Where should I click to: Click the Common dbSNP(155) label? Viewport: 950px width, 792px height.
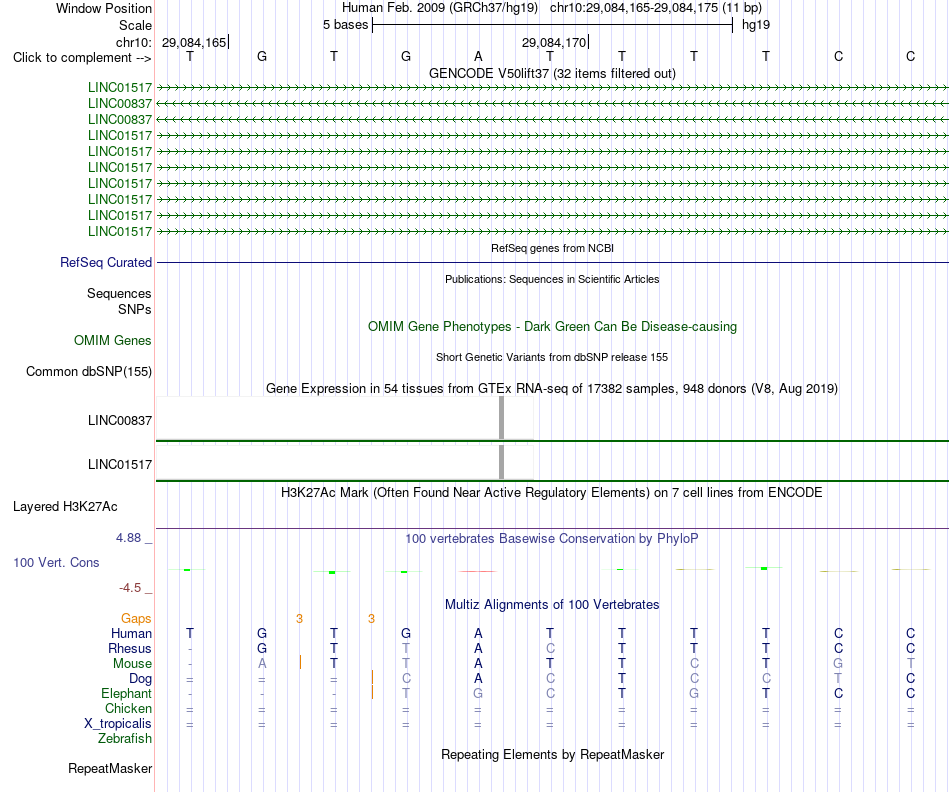tap(88, 371)
